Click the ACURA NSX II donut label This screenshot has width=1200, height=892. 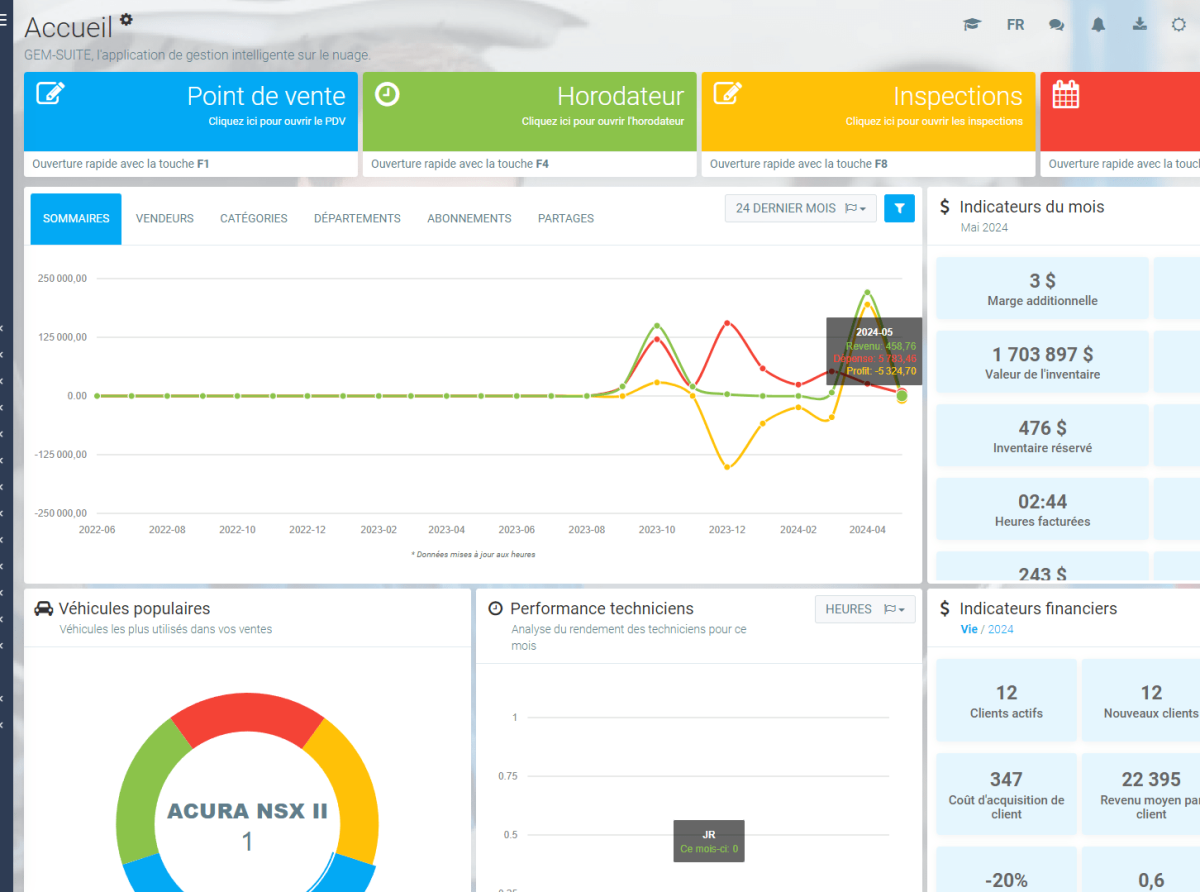click(247, 811)
